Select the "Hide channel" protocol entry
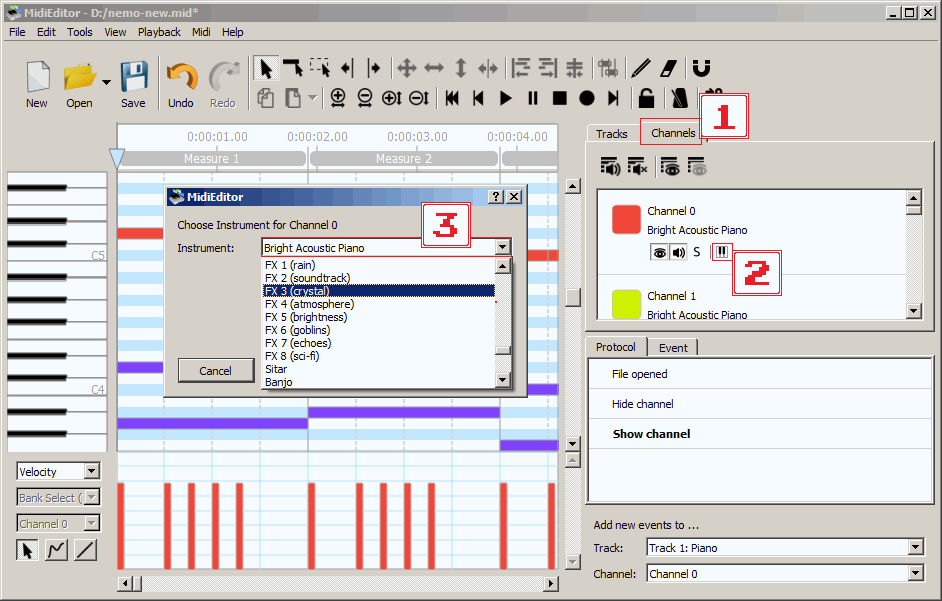Screen dimensions: 942x601 760,404
